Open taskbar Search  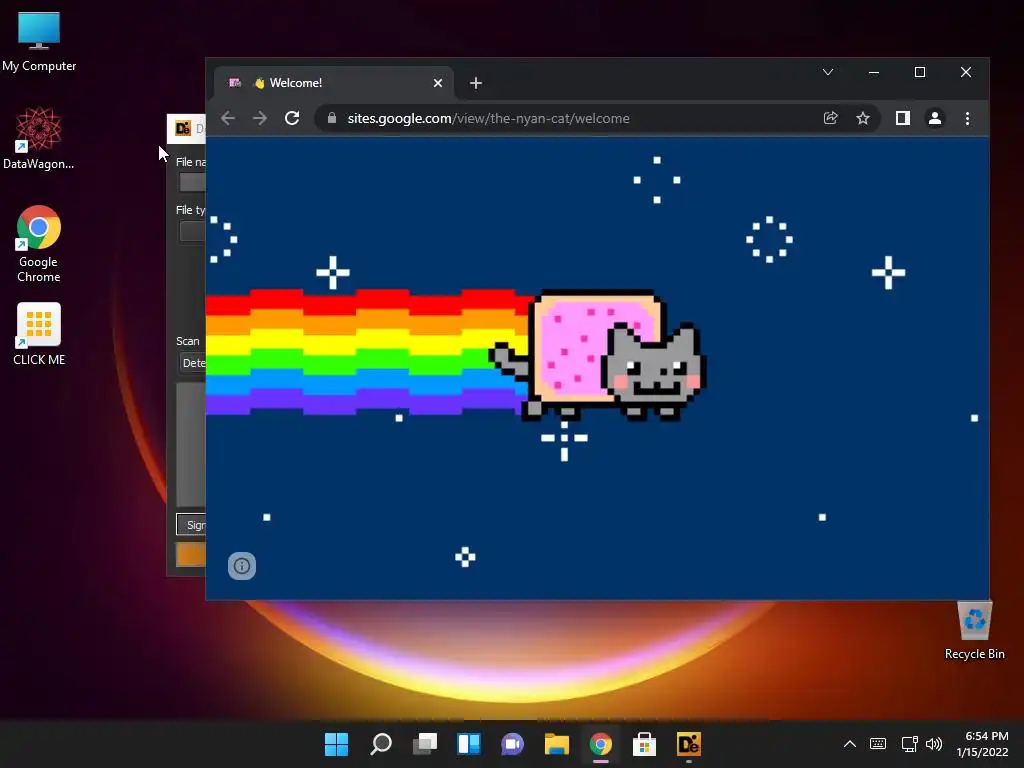(381, 744)
